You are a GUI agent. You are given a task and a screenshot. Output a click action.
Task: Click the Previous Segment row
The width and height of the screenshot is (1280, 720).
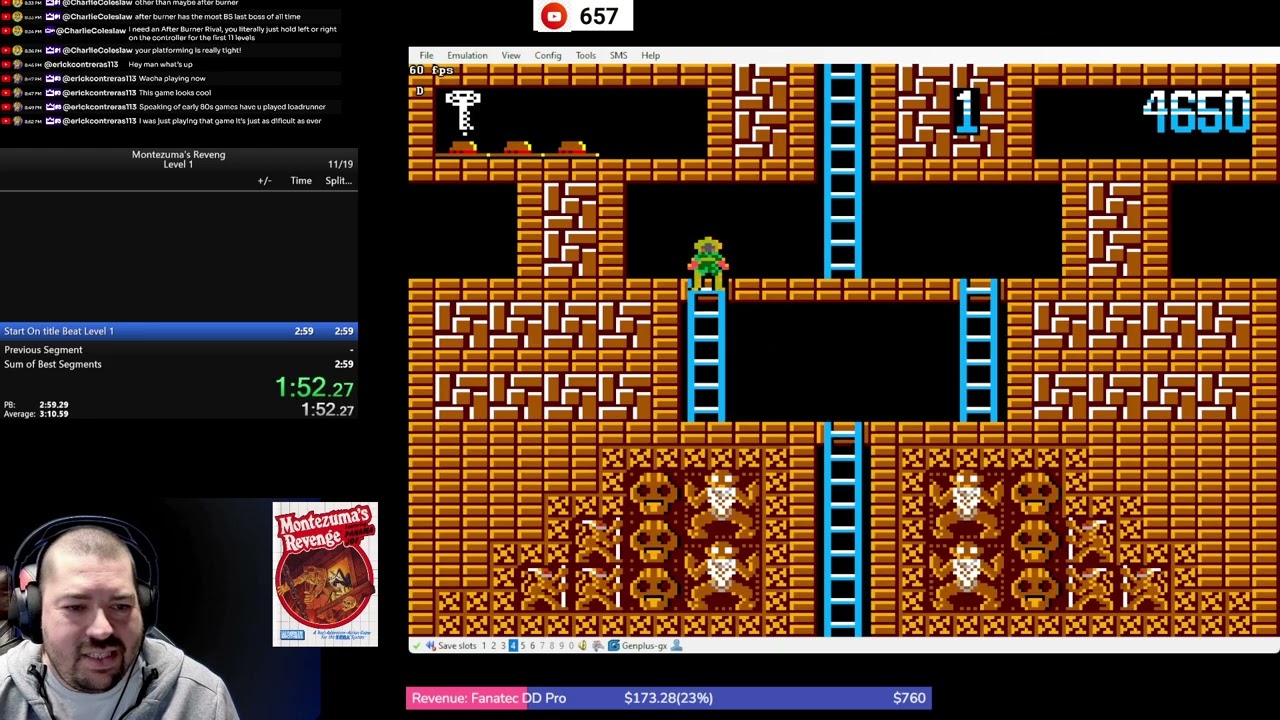point(178,350)
